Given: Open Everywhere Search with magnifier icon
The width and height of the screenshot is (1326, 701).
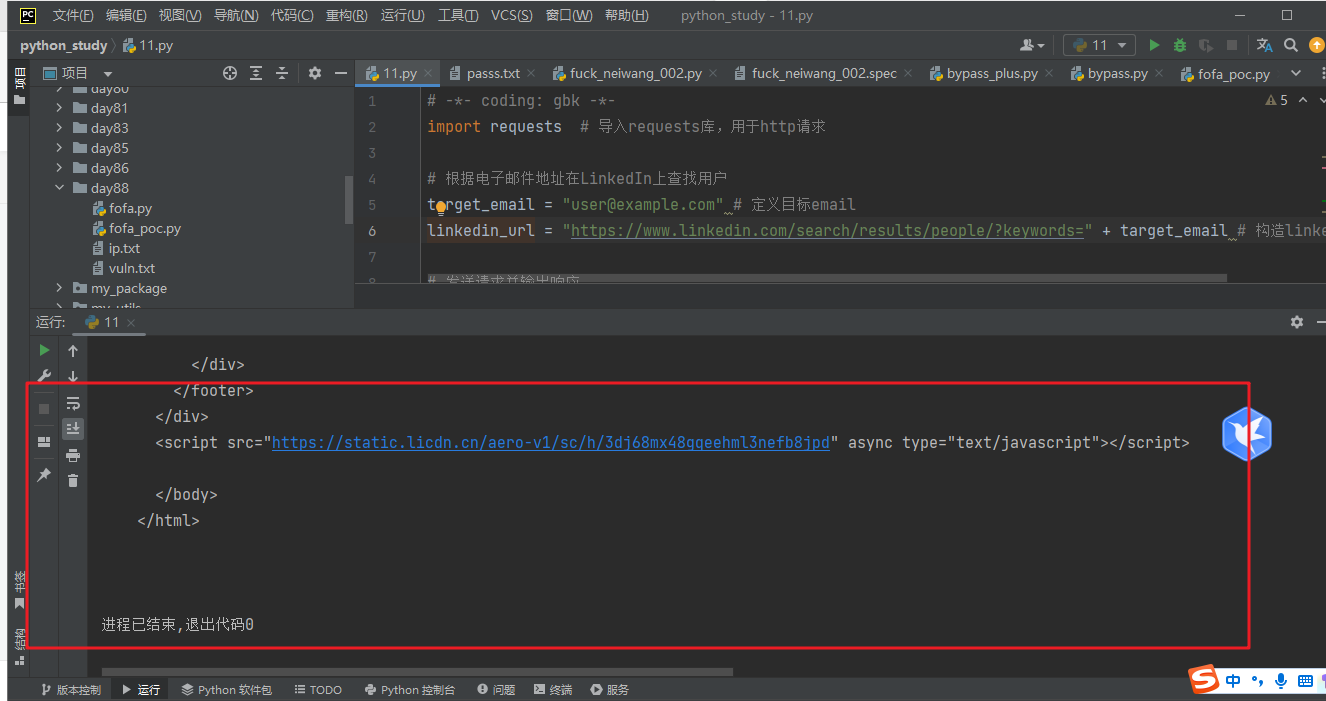Looking at the screenshot, I should click(1291, 45).
